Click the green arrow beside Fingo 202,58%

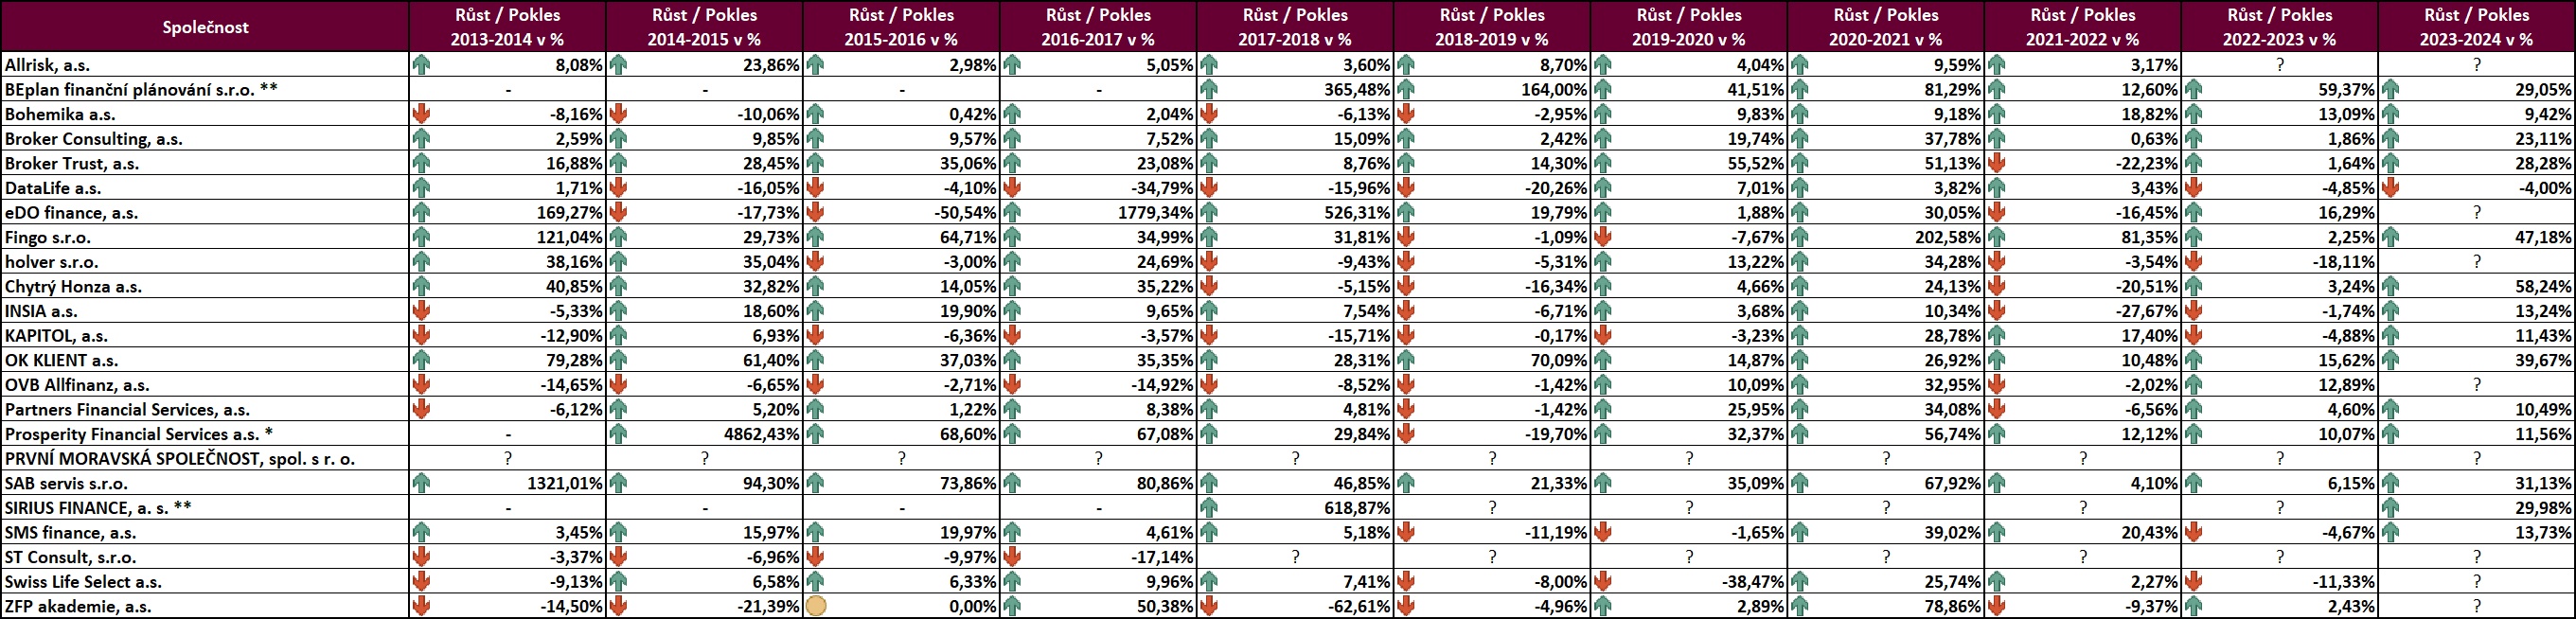1800,237
